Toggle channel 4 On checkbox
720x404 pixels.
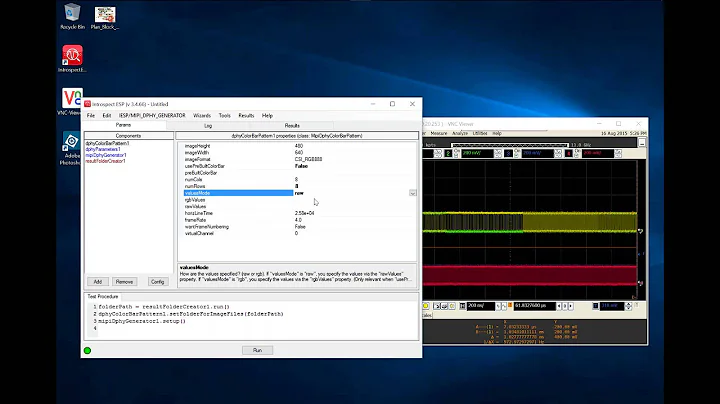(x=576, y=156)
